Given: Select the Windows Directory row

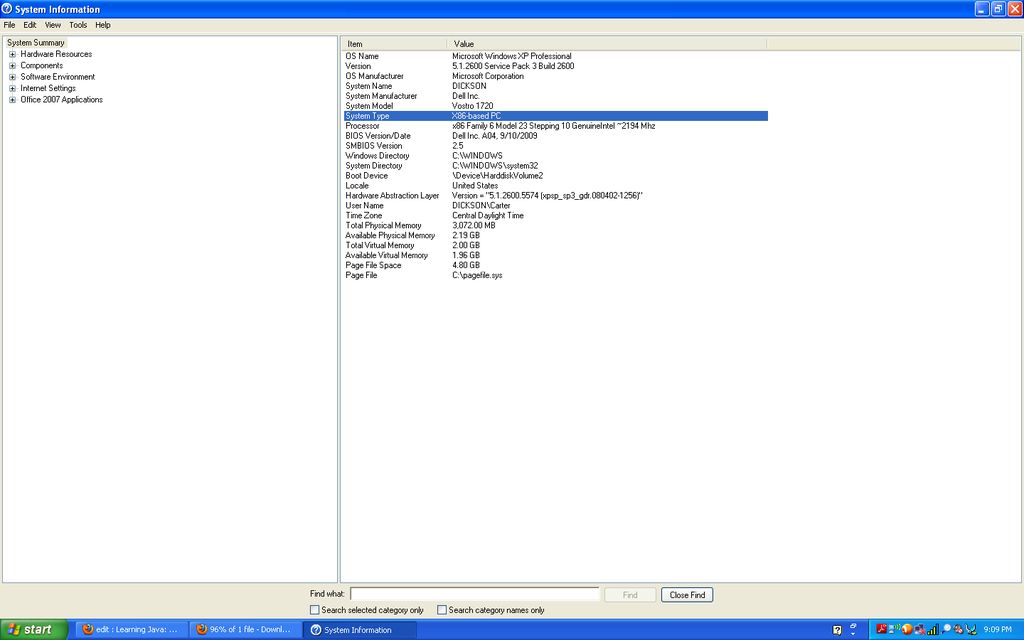Looking at the screenshot, I should (x=556, y=155).
